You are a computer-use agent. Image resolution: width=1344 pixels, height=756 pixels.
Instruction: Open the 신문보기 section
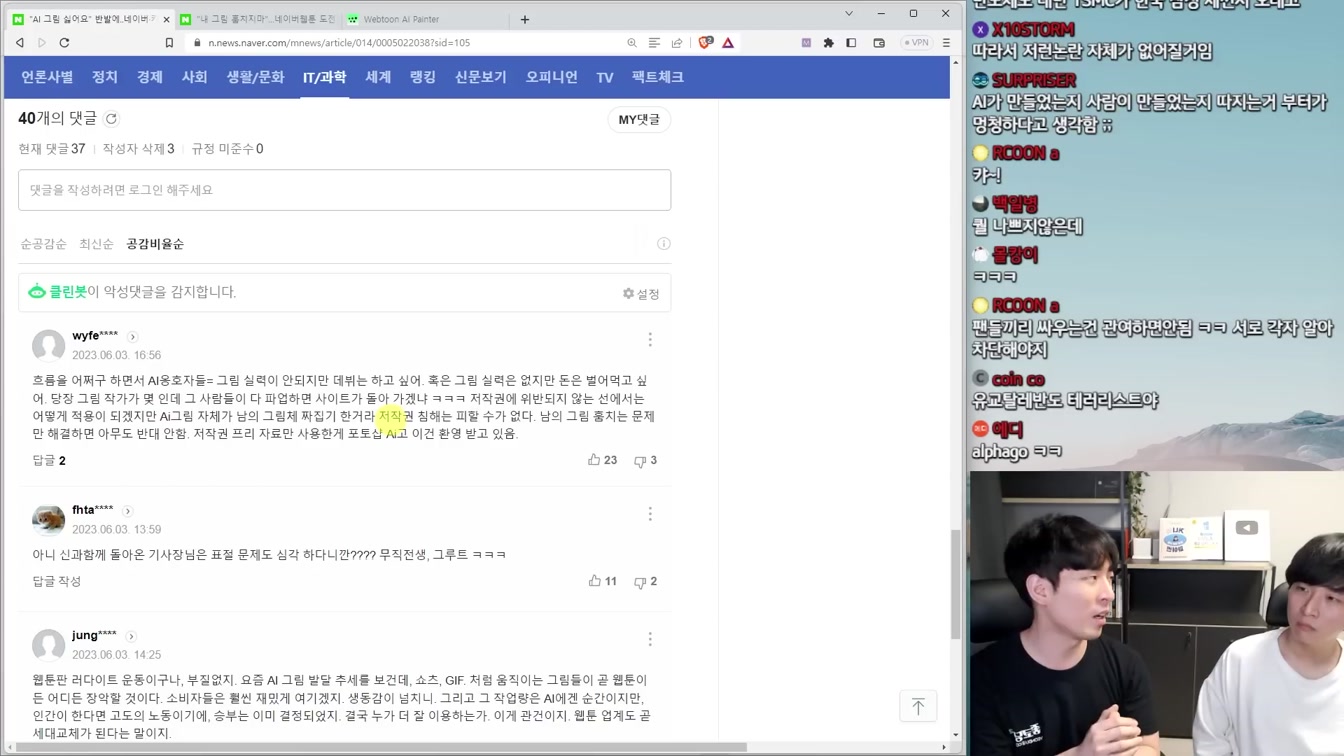point(481,77)
